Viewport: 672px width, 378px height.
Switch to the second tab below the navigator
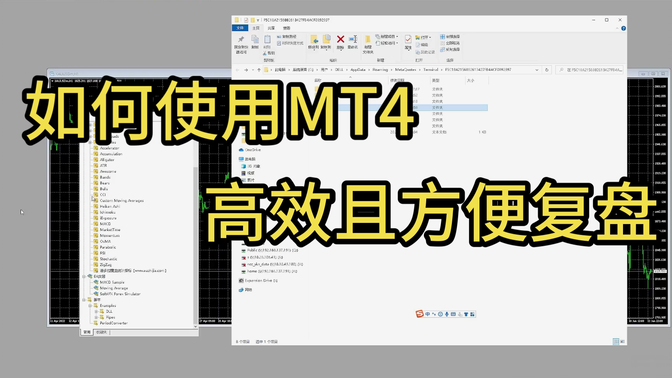(102, 332)
